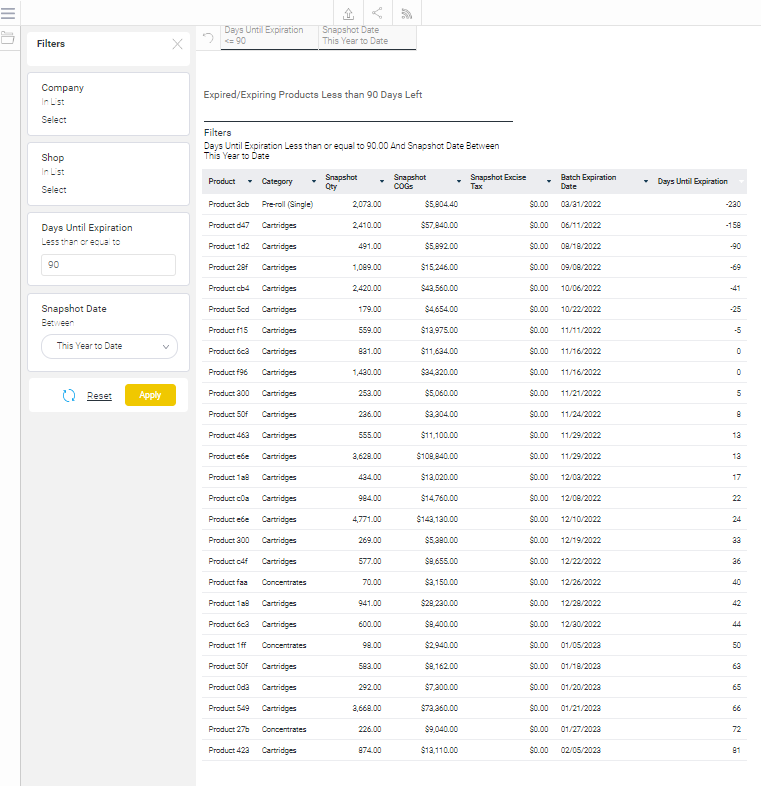Click the Product column header label
Image resolution: width=761 pixels, height=786 pixels.
pos(222,181)
